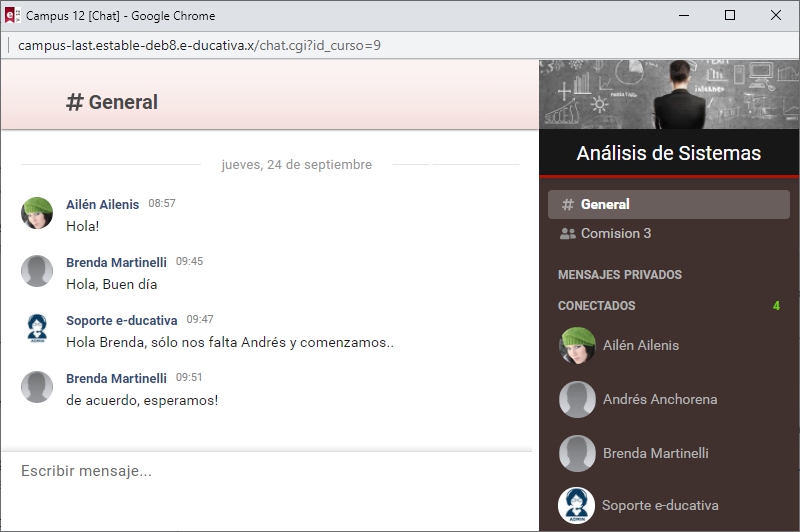Click the CONECTADOS section header
This screenshot has height=532, width=800.
tap(596, 306)
